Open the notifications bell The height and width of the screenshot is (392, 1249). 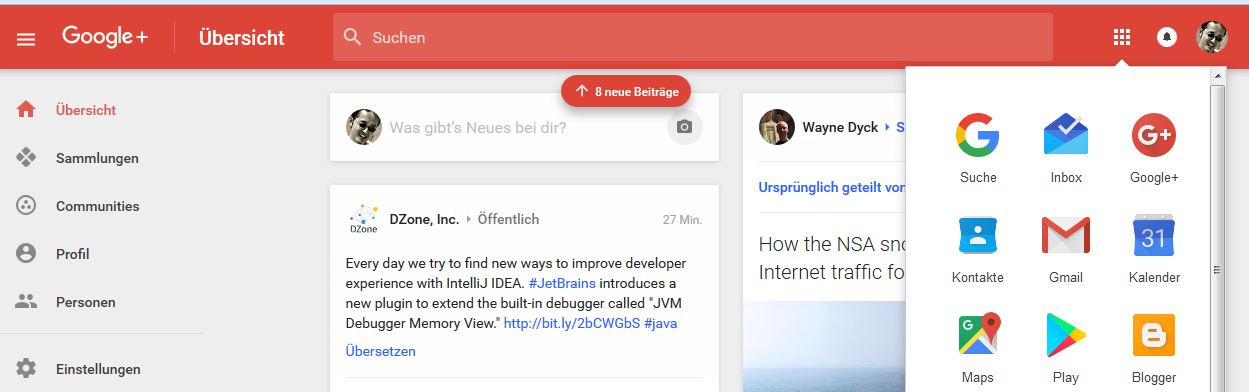coord(1167,37)
